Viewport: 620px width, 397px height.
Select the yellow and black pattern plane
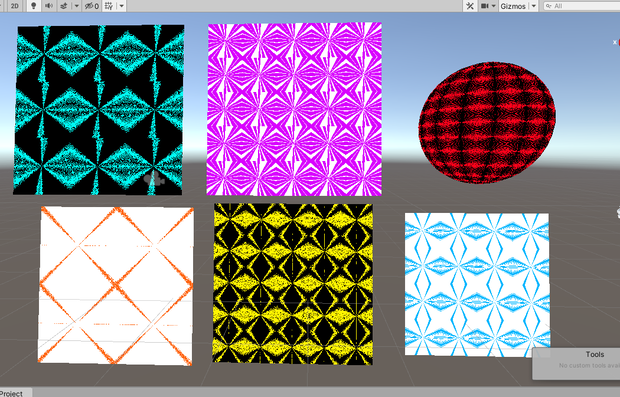293,284
